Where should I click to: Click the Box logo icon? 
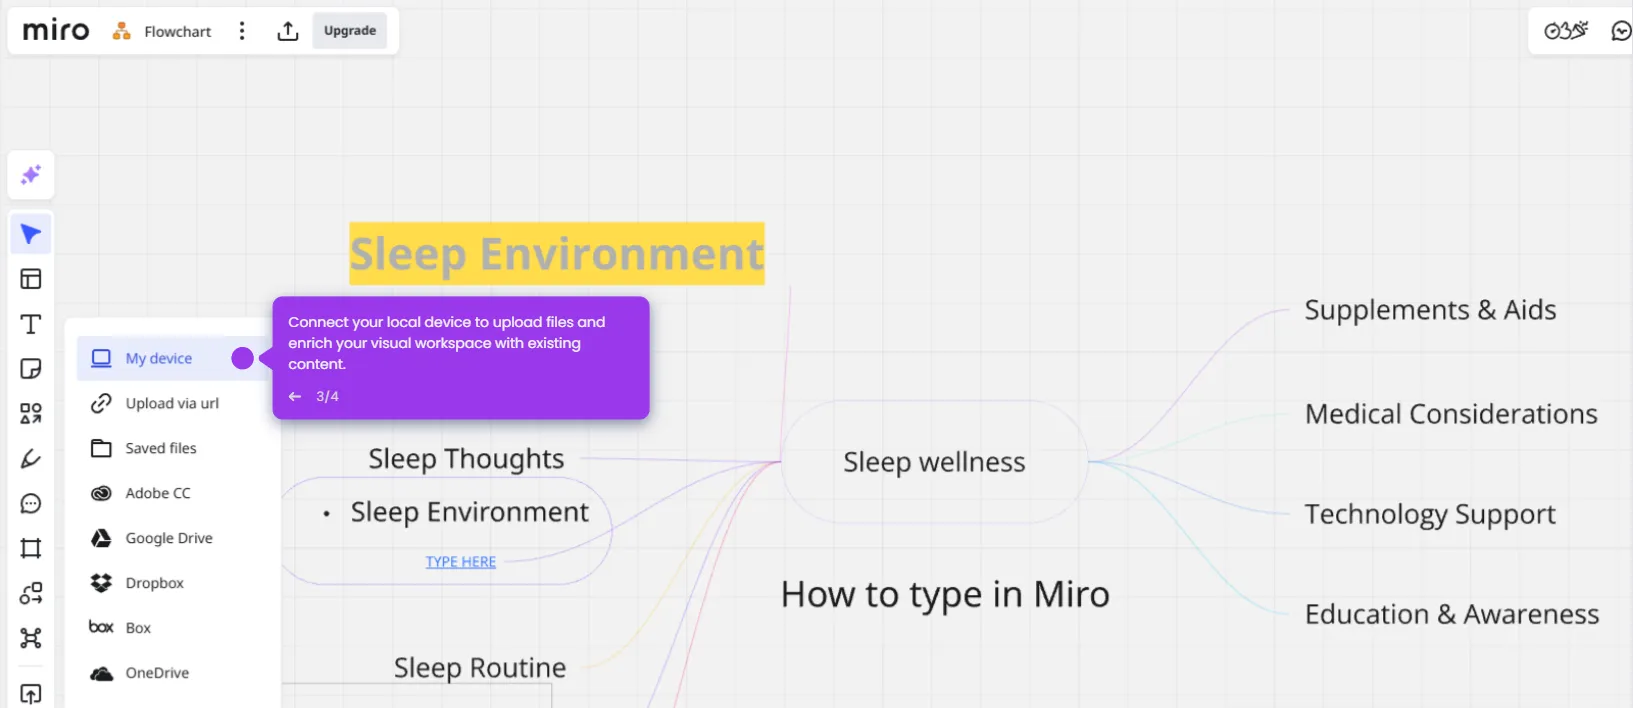coord(101,627)
